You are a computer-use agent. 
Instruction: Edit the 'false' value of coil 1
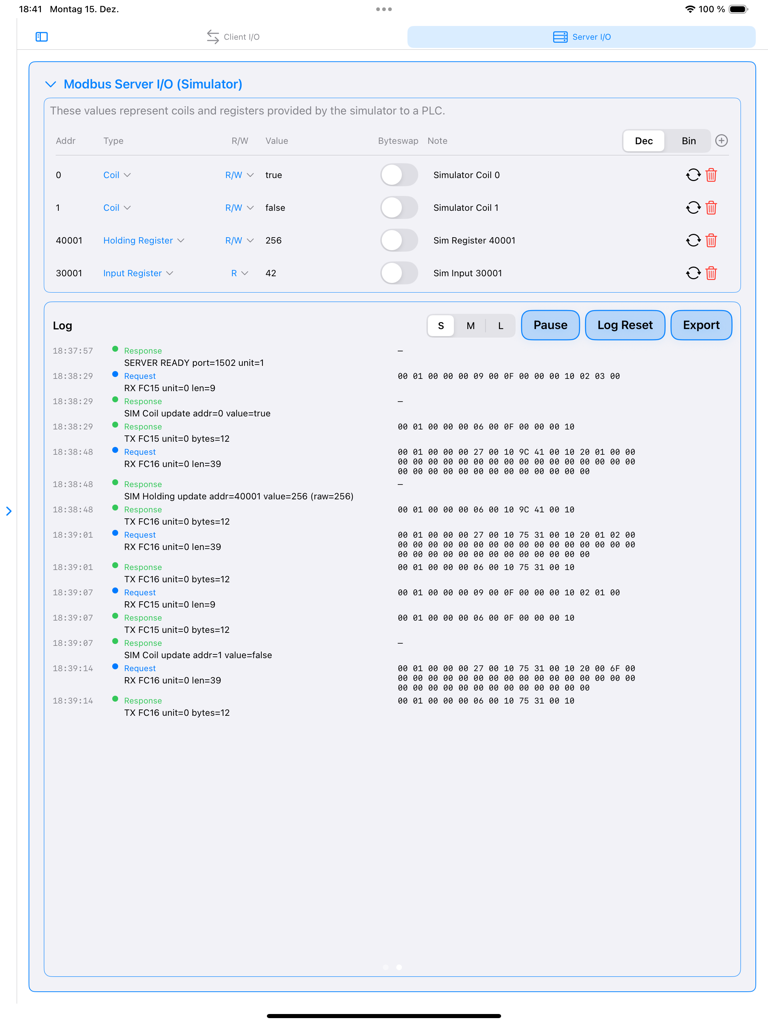click(275, 208)
